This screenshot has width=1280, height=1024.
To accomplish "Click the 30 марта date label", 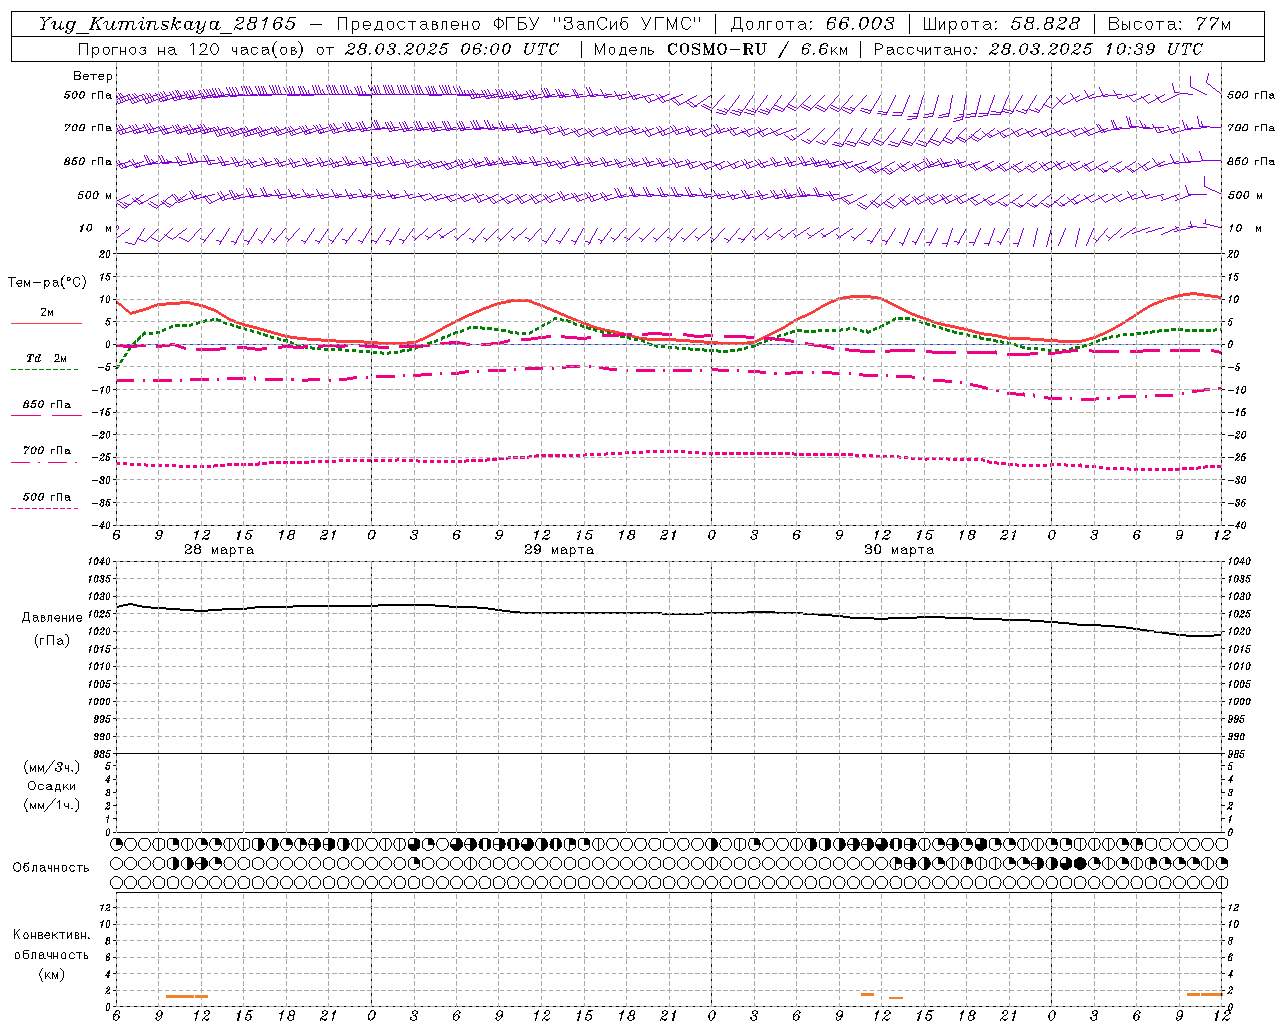I will click(899, 550).
